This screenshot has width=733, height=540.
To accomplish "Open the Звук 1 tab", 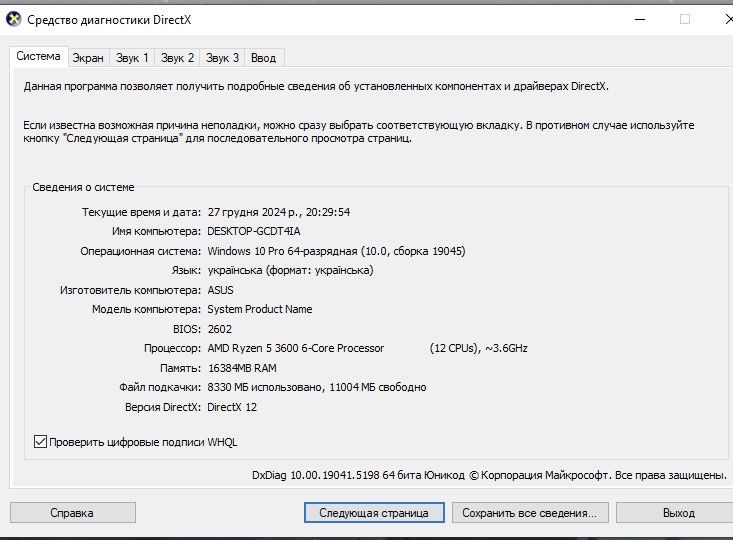I will coord(132,58).
